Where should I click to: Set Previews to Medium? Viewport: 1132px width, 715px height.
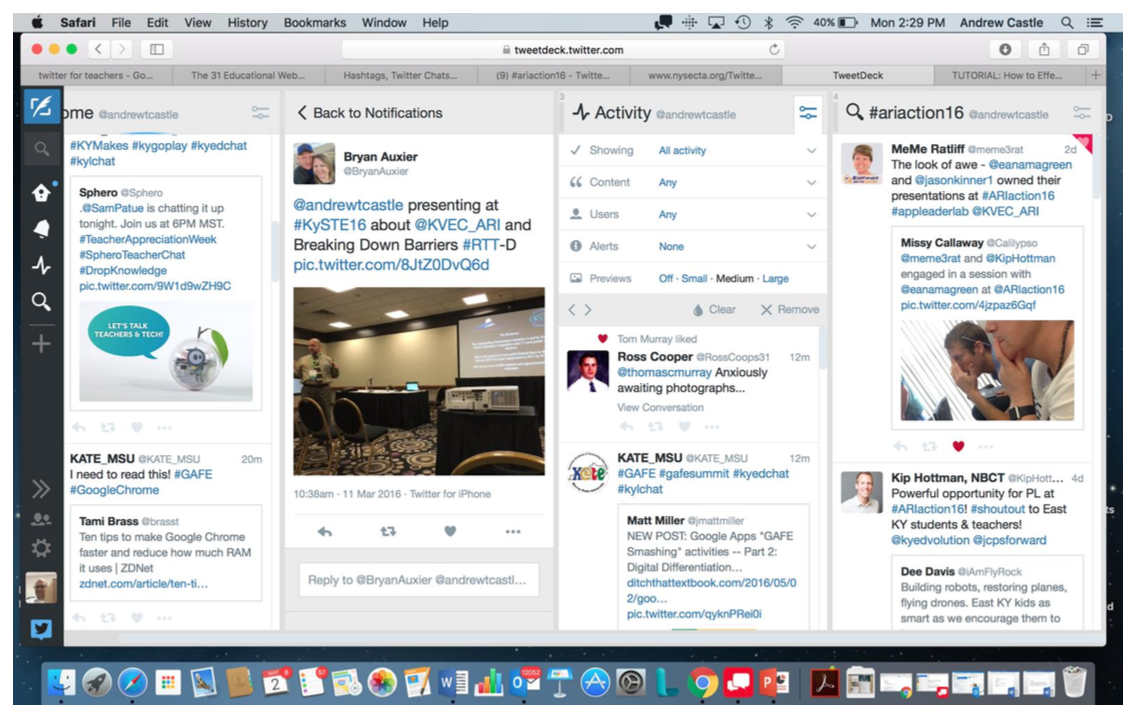[734, 279]
